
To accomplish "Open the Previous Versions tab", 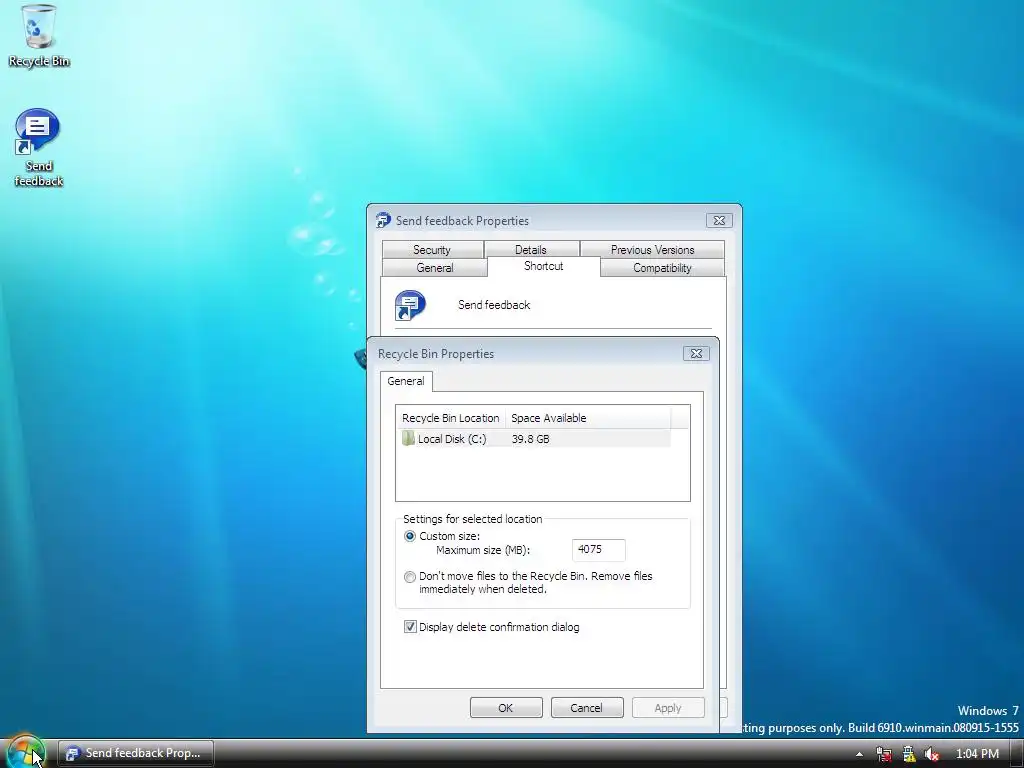I will coord(652,249).
